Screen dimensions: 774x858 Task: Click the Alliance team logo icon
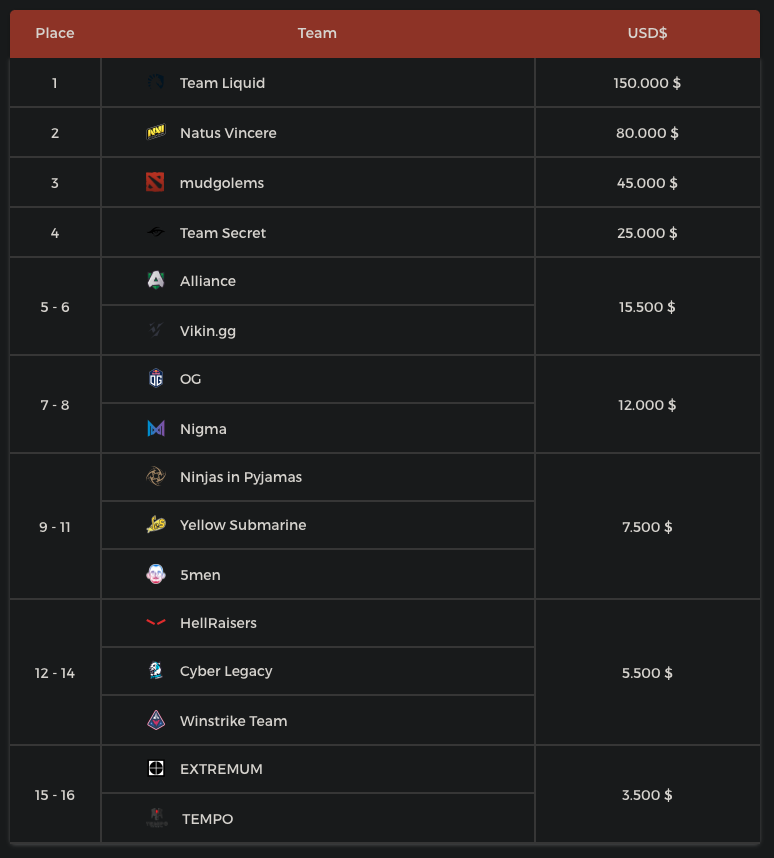[155, 281]
